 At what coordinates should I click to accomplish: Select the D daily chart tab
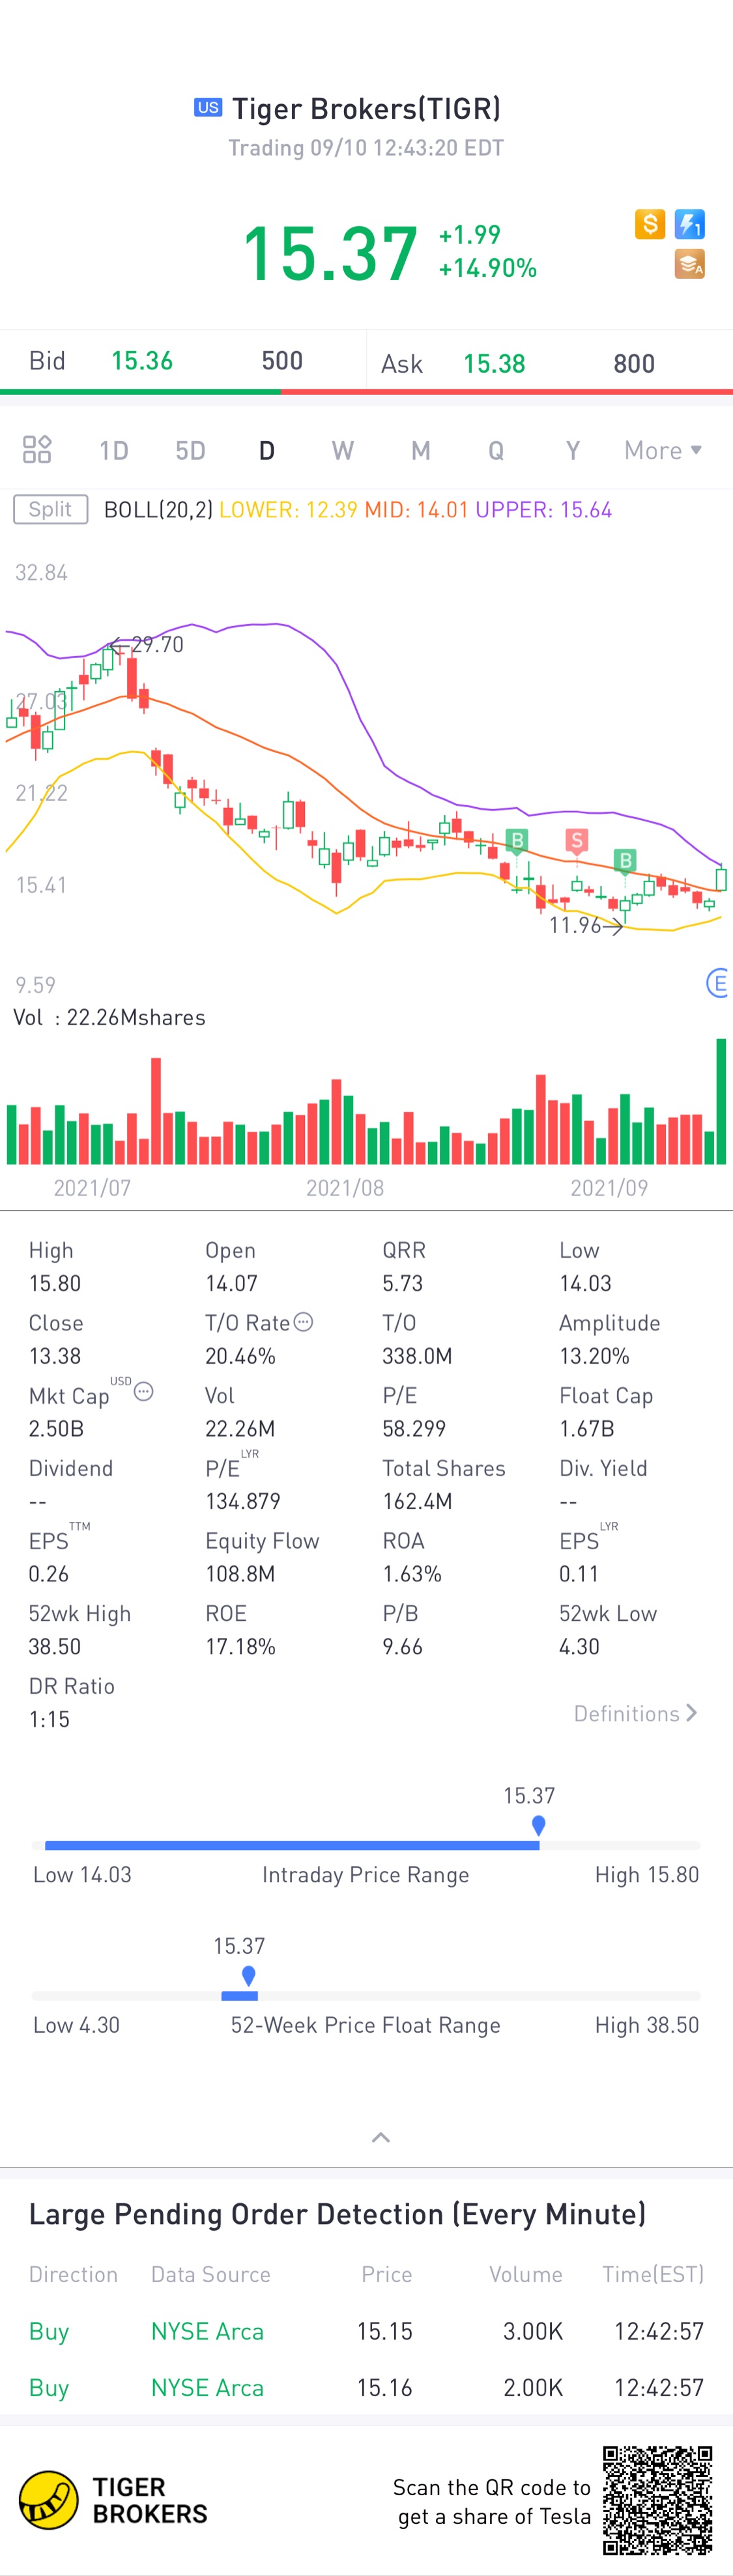point(267,451)
